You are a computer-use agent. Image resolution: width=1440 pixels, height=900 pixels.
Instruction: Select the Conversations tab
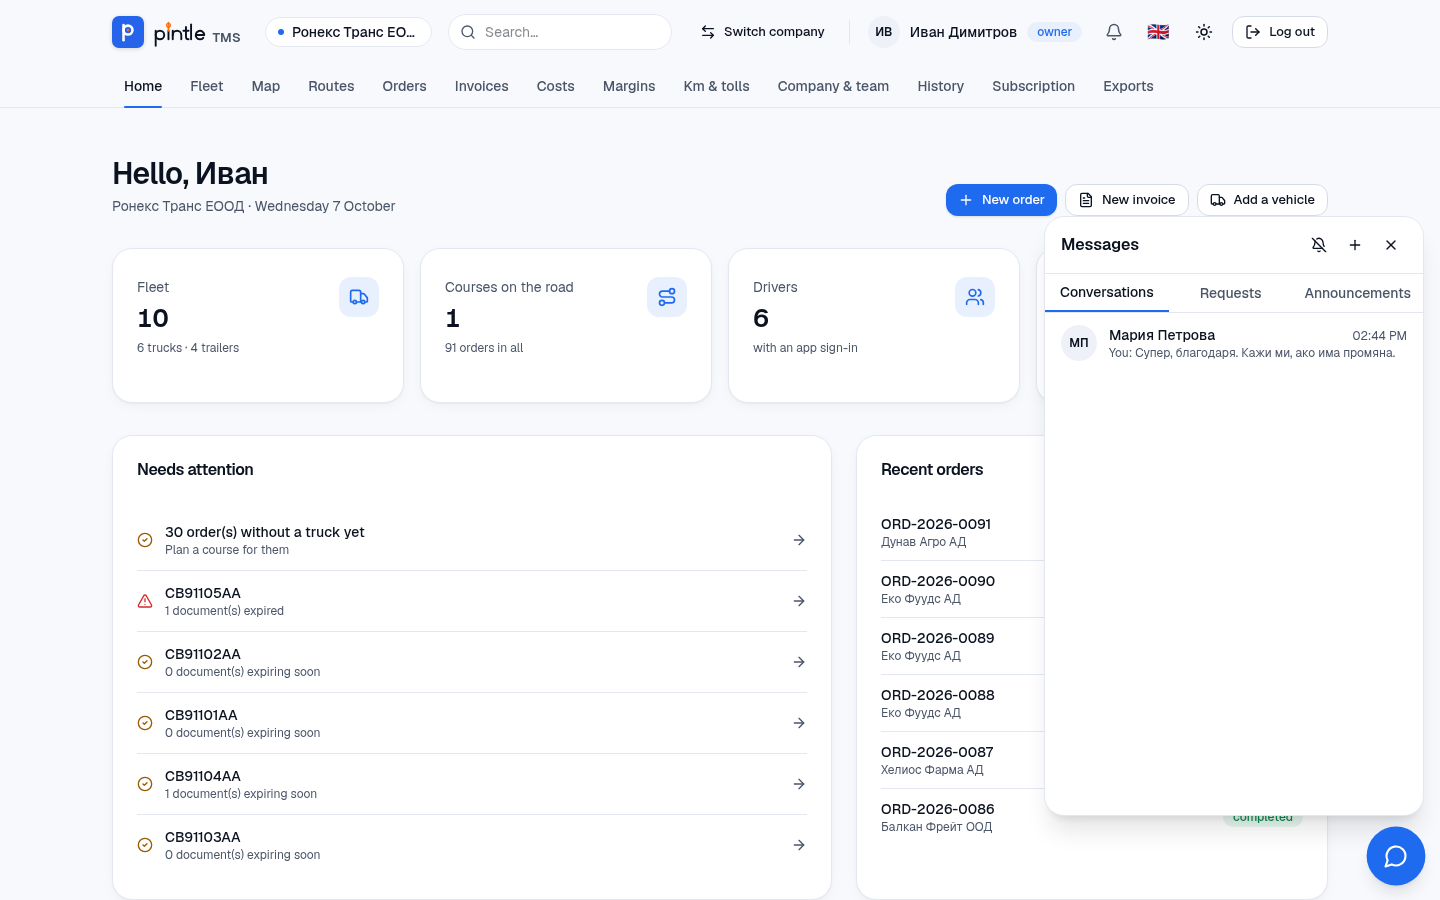1107,292
